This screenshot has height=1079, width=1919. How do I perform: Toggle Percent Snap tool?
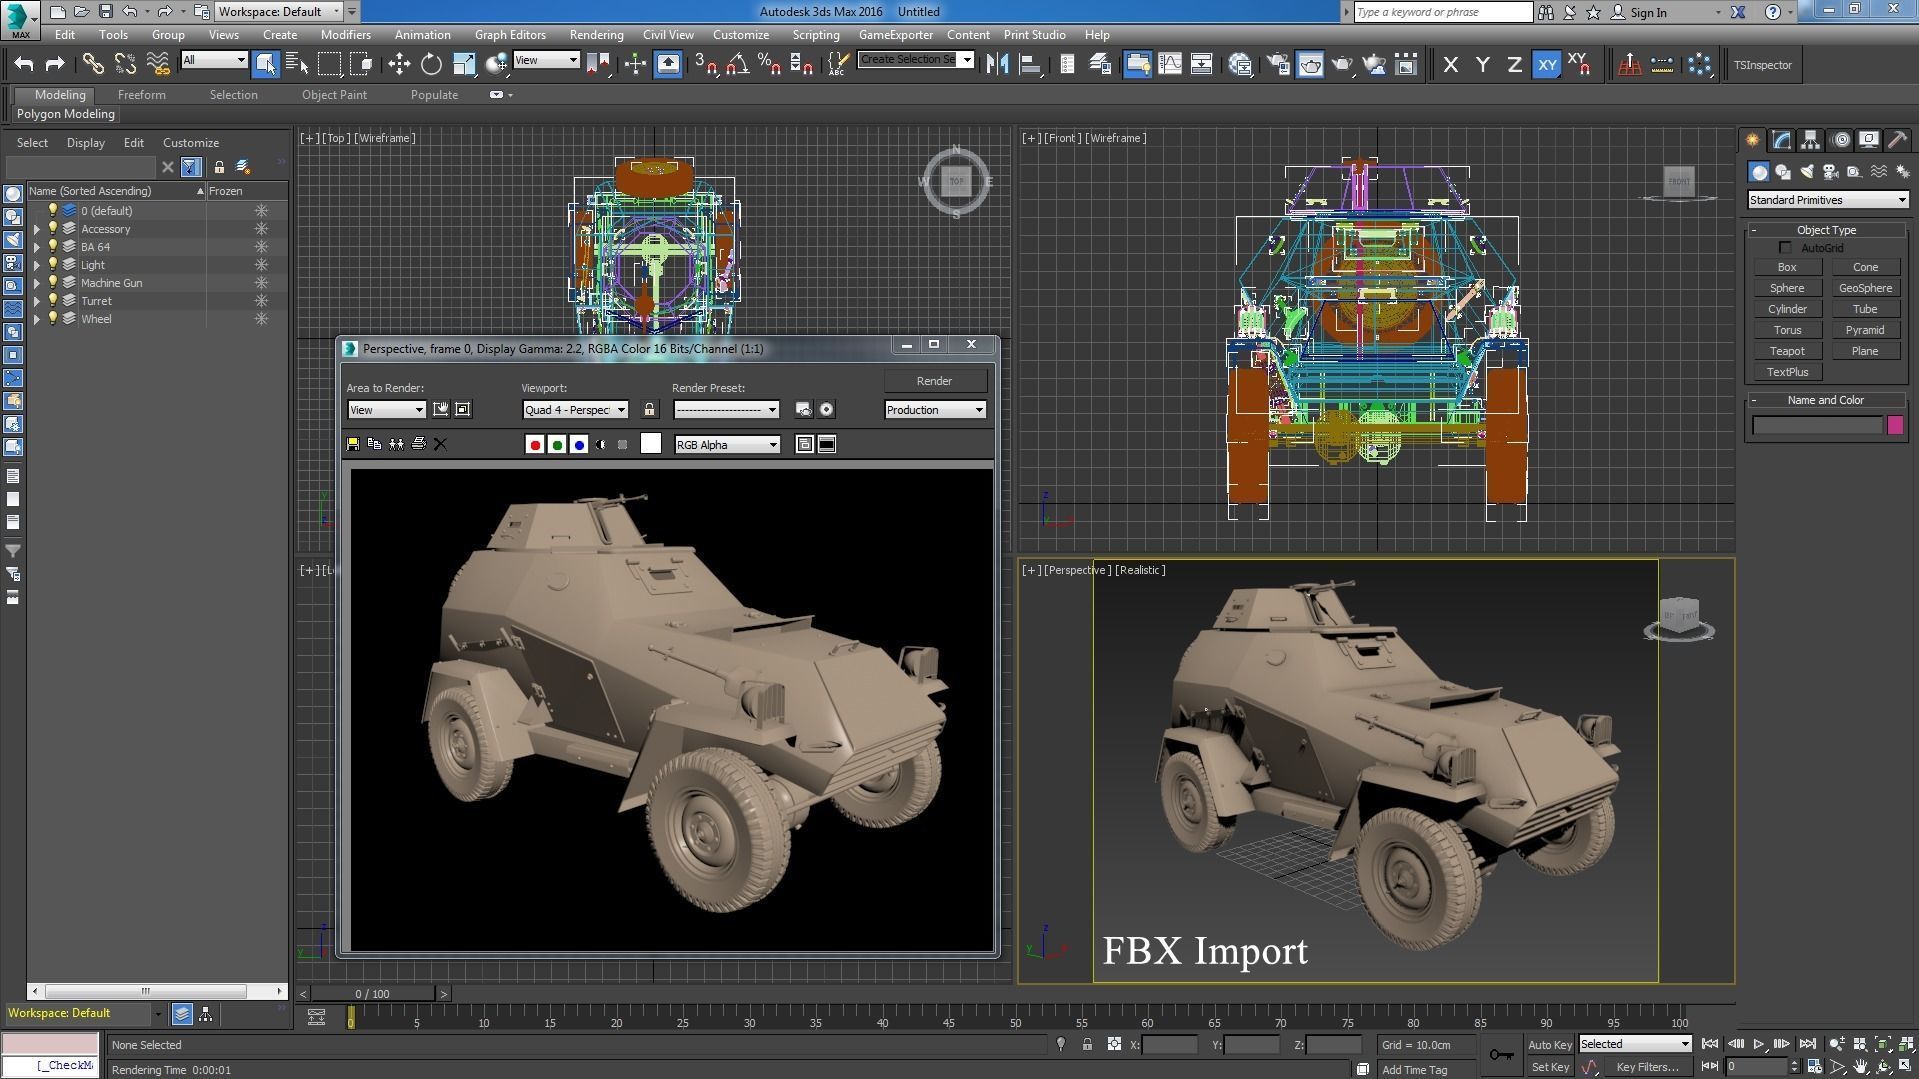point(769,65)
